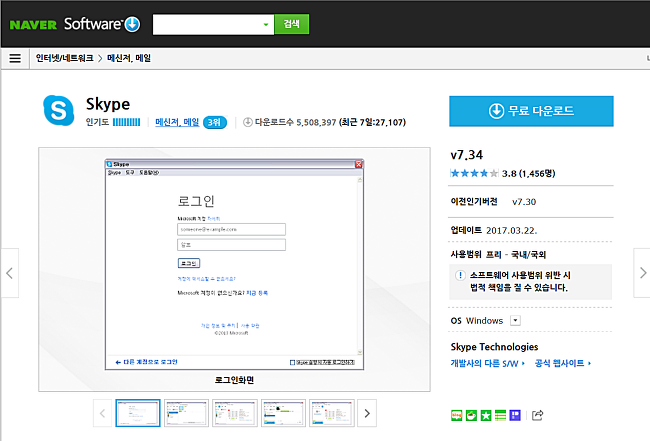This screenshot has width=650, height=441.
Task: Click the 로그인화면 caption text
Action: pos(234,380)
